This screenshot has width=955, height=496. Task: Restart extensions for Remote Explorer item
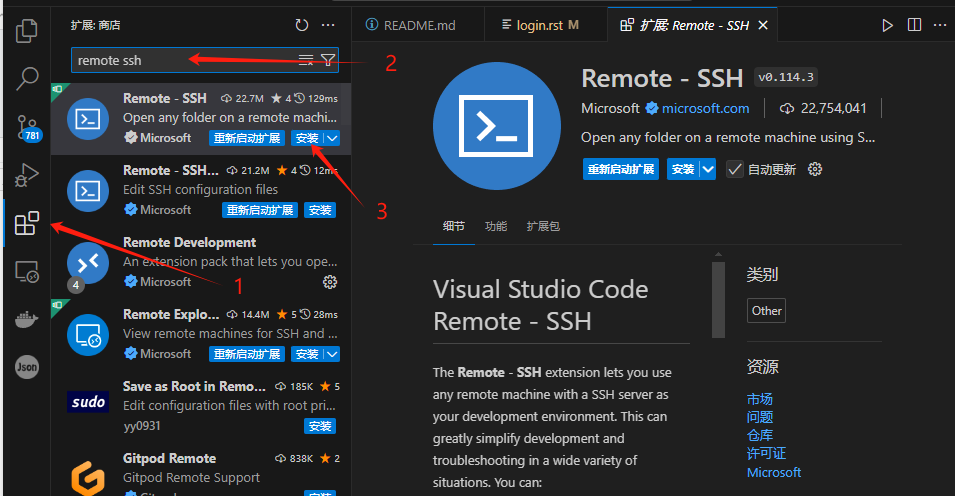point(247,354)
